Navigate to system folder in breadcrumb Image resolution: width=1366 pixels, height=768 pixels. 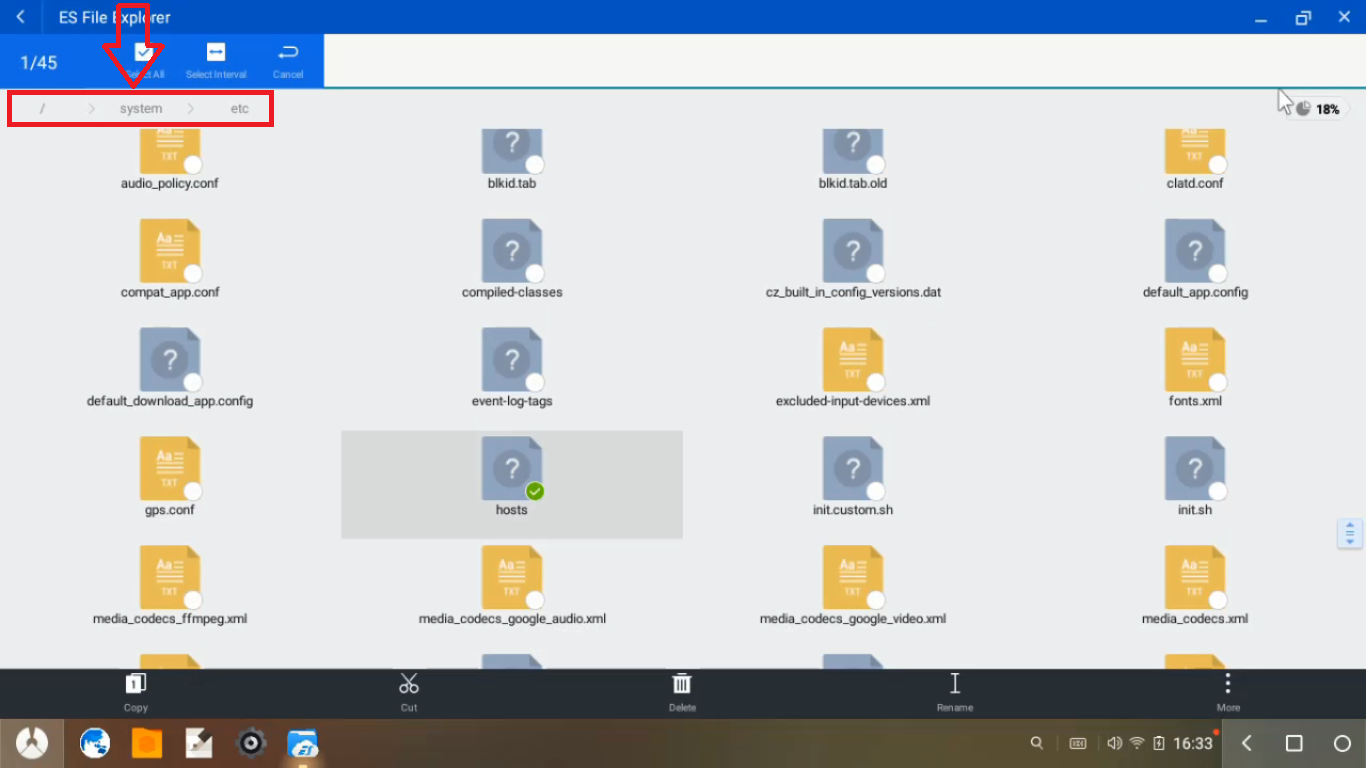[x=141, y=109]
